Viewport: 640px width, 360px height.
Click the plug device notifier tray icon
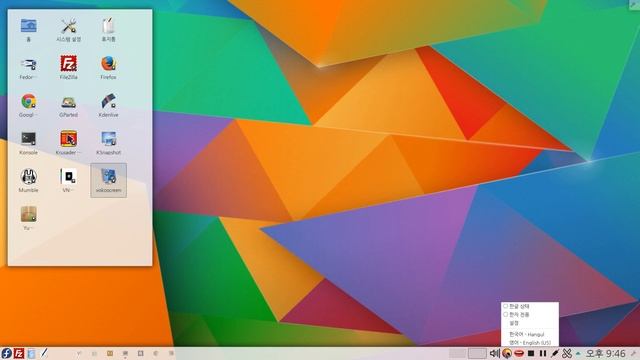pos(555,353)
